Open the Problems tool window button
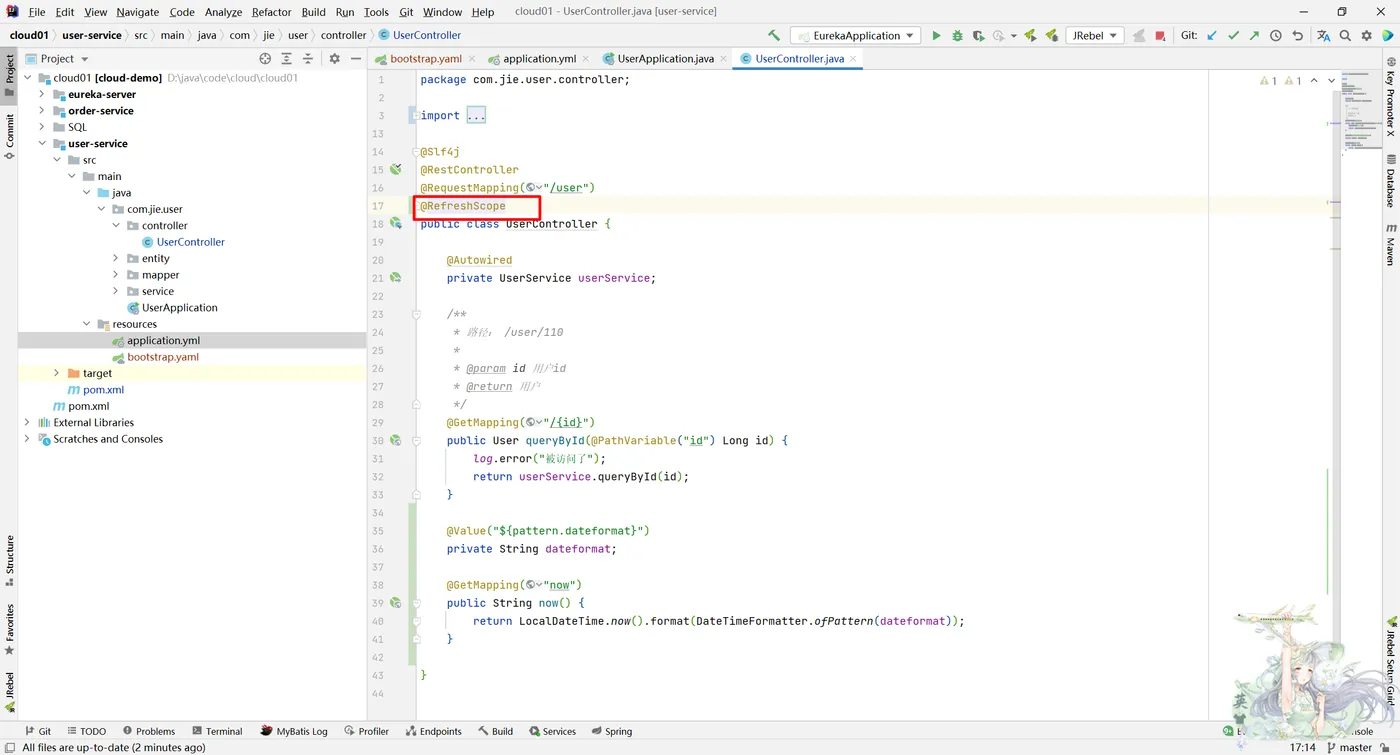Viewport: 1400px width, 755px height. point(149,731)
